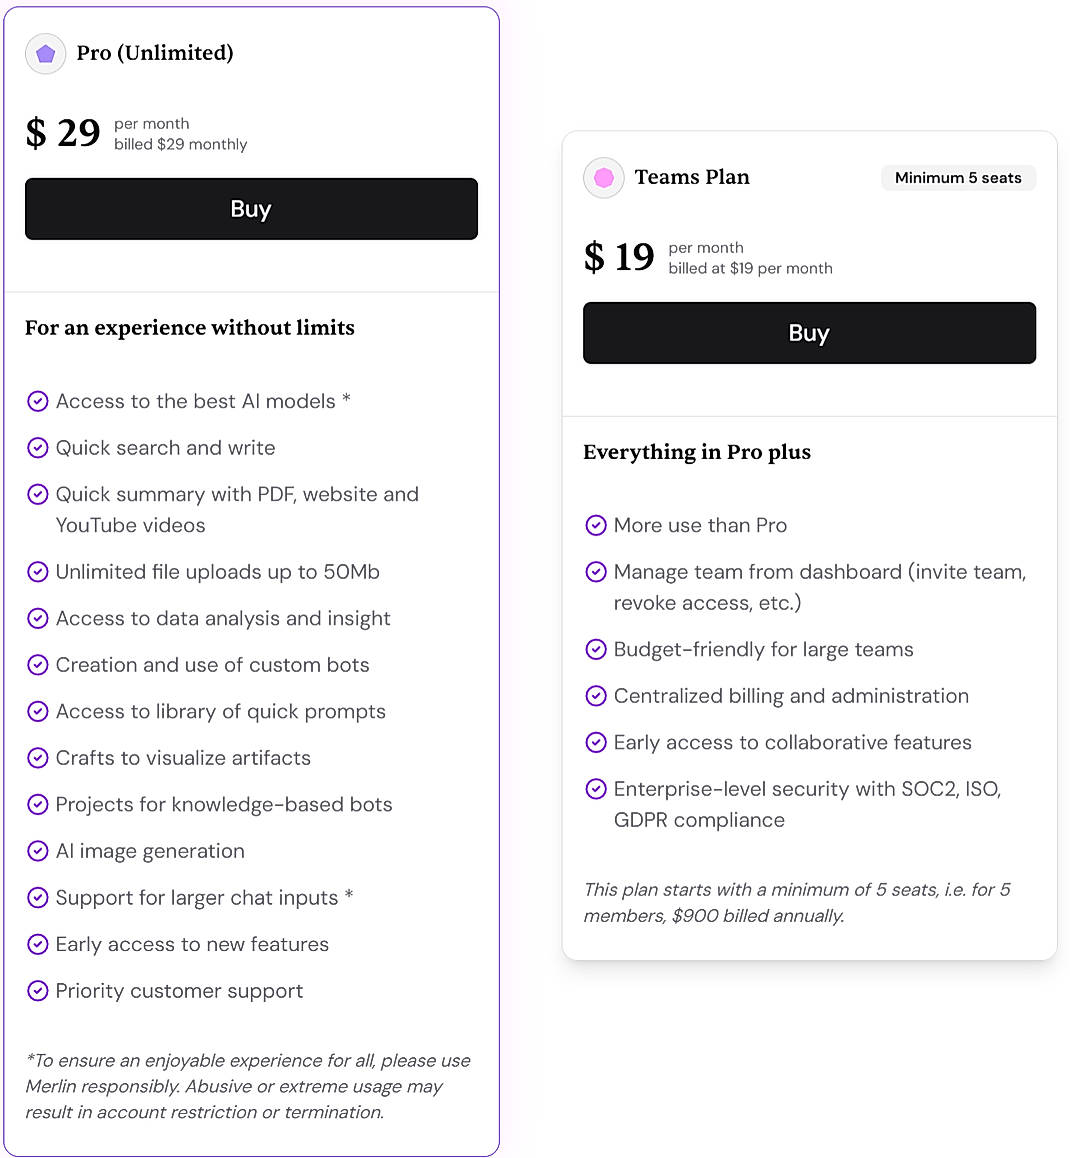The height and width of the screenshot is (1158, 1070).
Task: Click the checkmark next to More use than Pro
Action: tap(596, 525)
